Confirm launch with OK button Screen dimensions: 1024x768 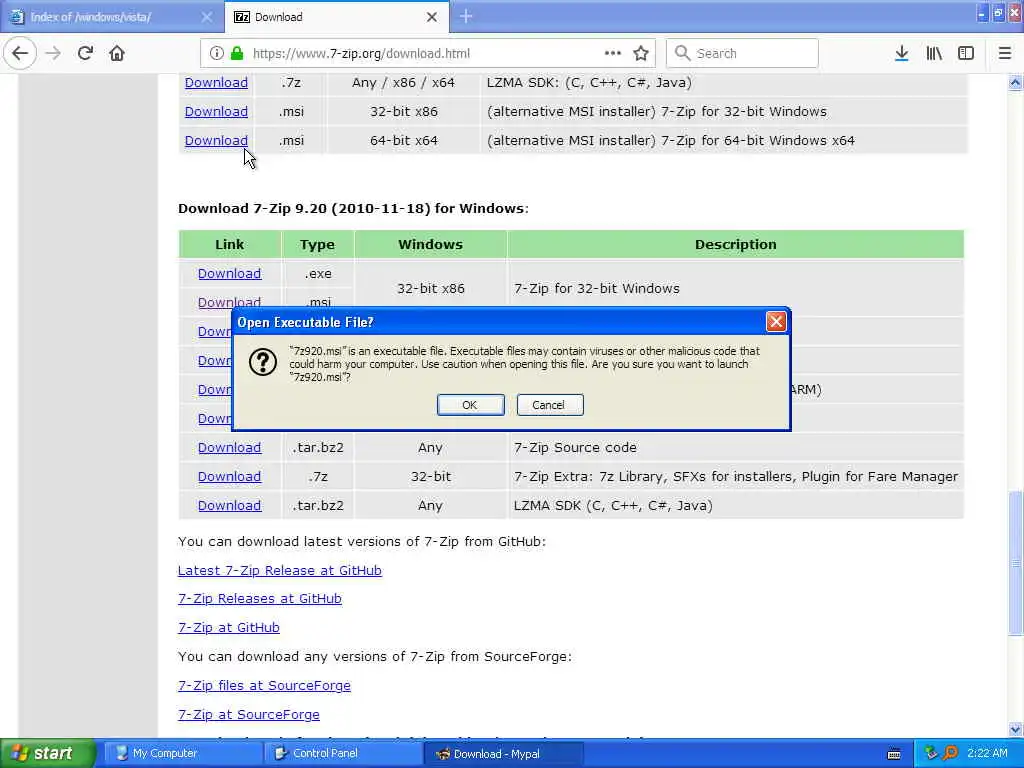(470, 405)
